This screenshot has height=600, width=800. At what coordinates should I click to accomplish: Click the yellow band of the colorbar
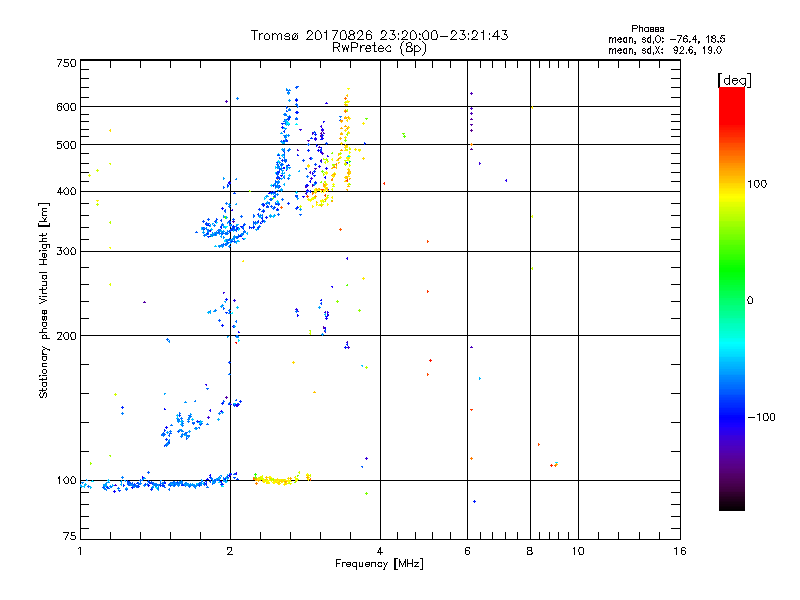731,190
